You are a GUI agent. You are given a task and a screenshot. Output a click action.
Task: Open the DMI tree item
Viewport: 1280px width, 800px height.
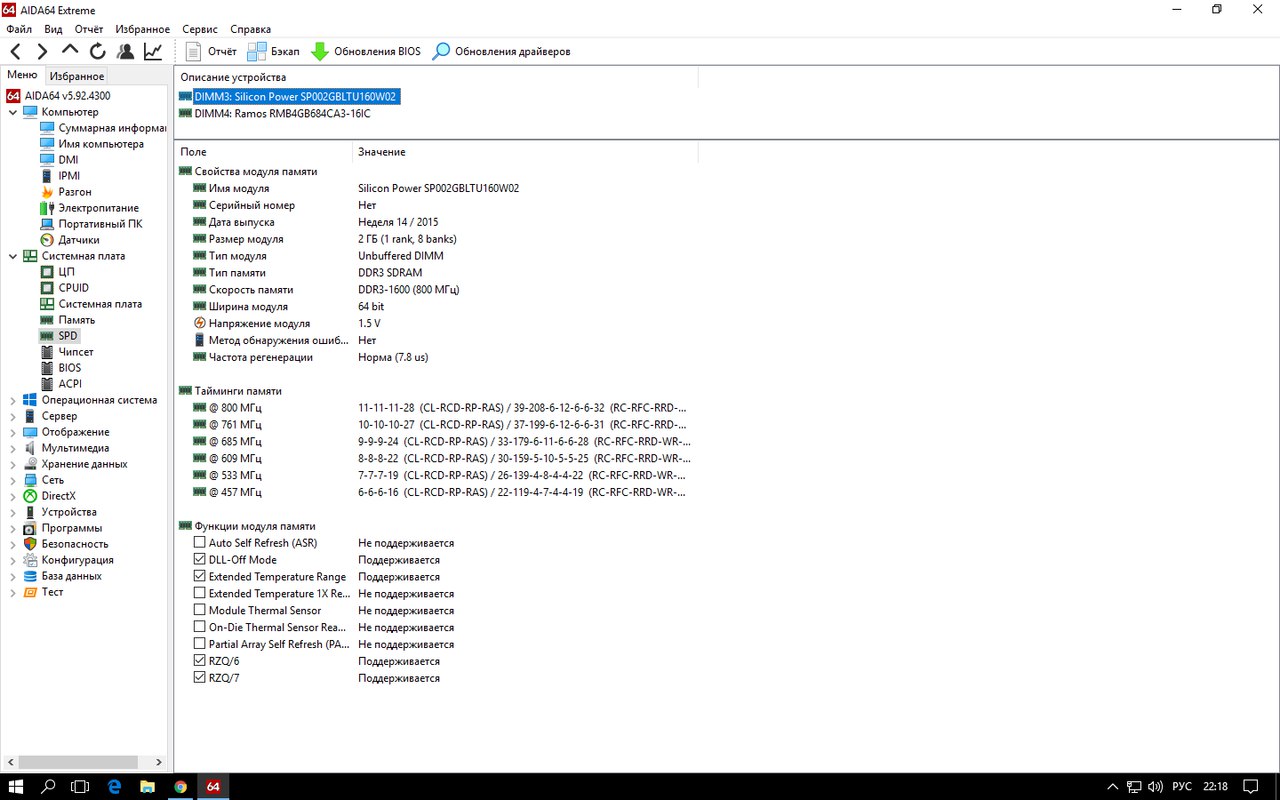coord(59,160)
